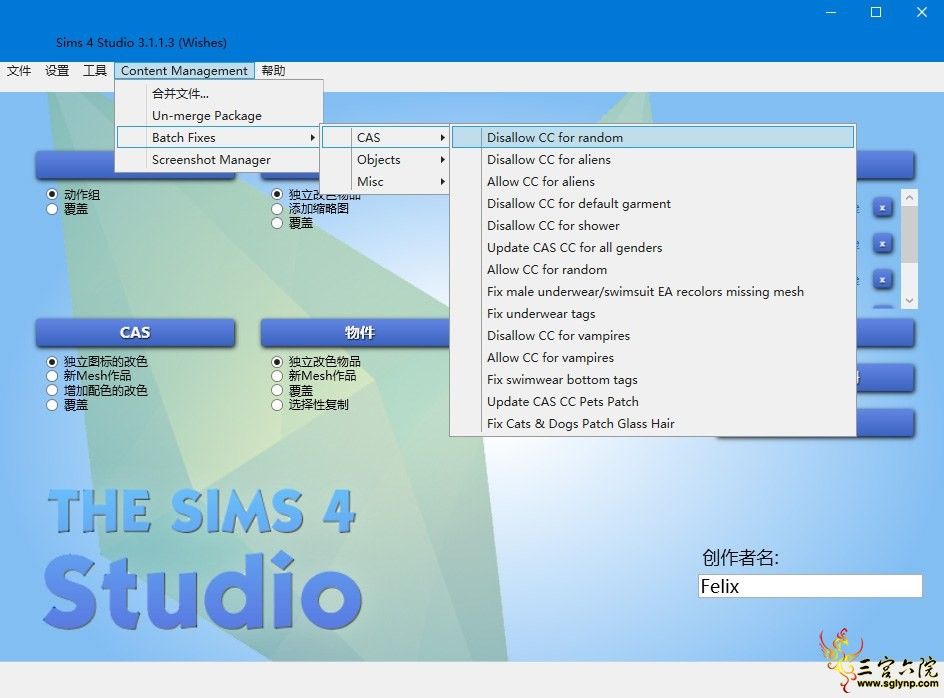Choose 覆盖 under the CAS button
944x698 pixels.
pos(52,405)
